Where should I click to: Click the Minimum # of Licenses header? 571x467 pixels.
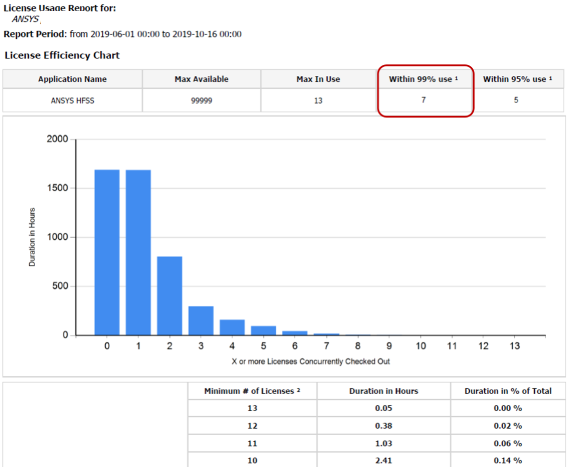pos(252,391)
